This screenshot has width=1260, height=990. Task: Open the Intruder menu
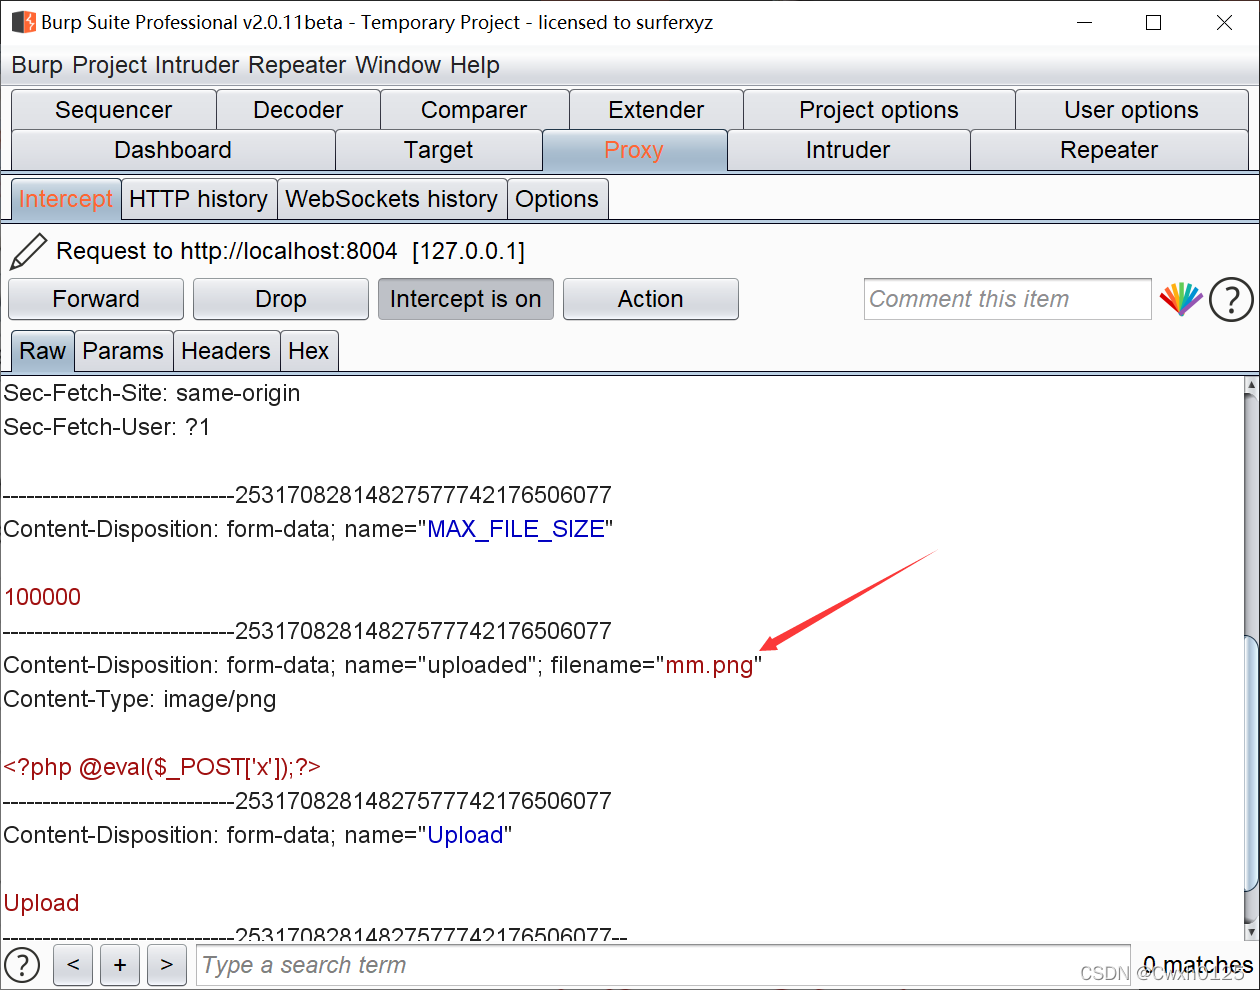(196, 65)
